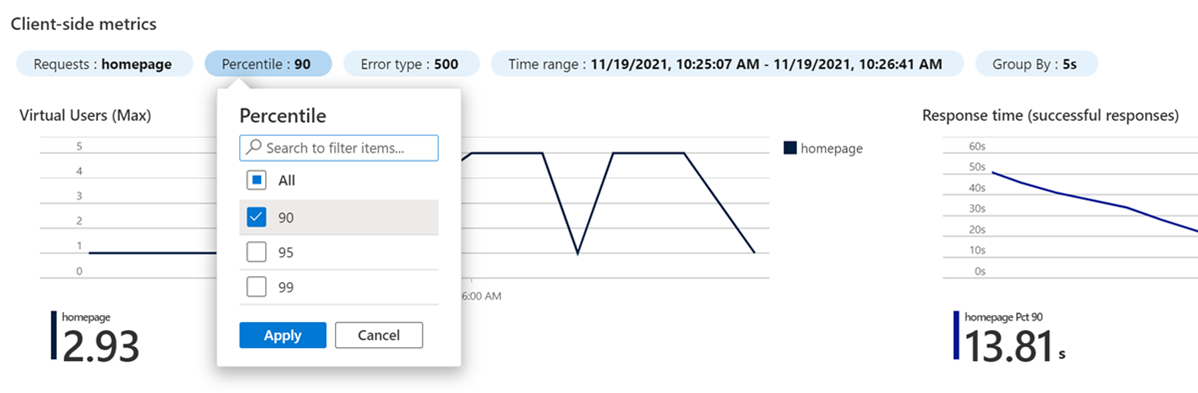
Task: Toggle the All checkbox
Action: tap(257, 180)
